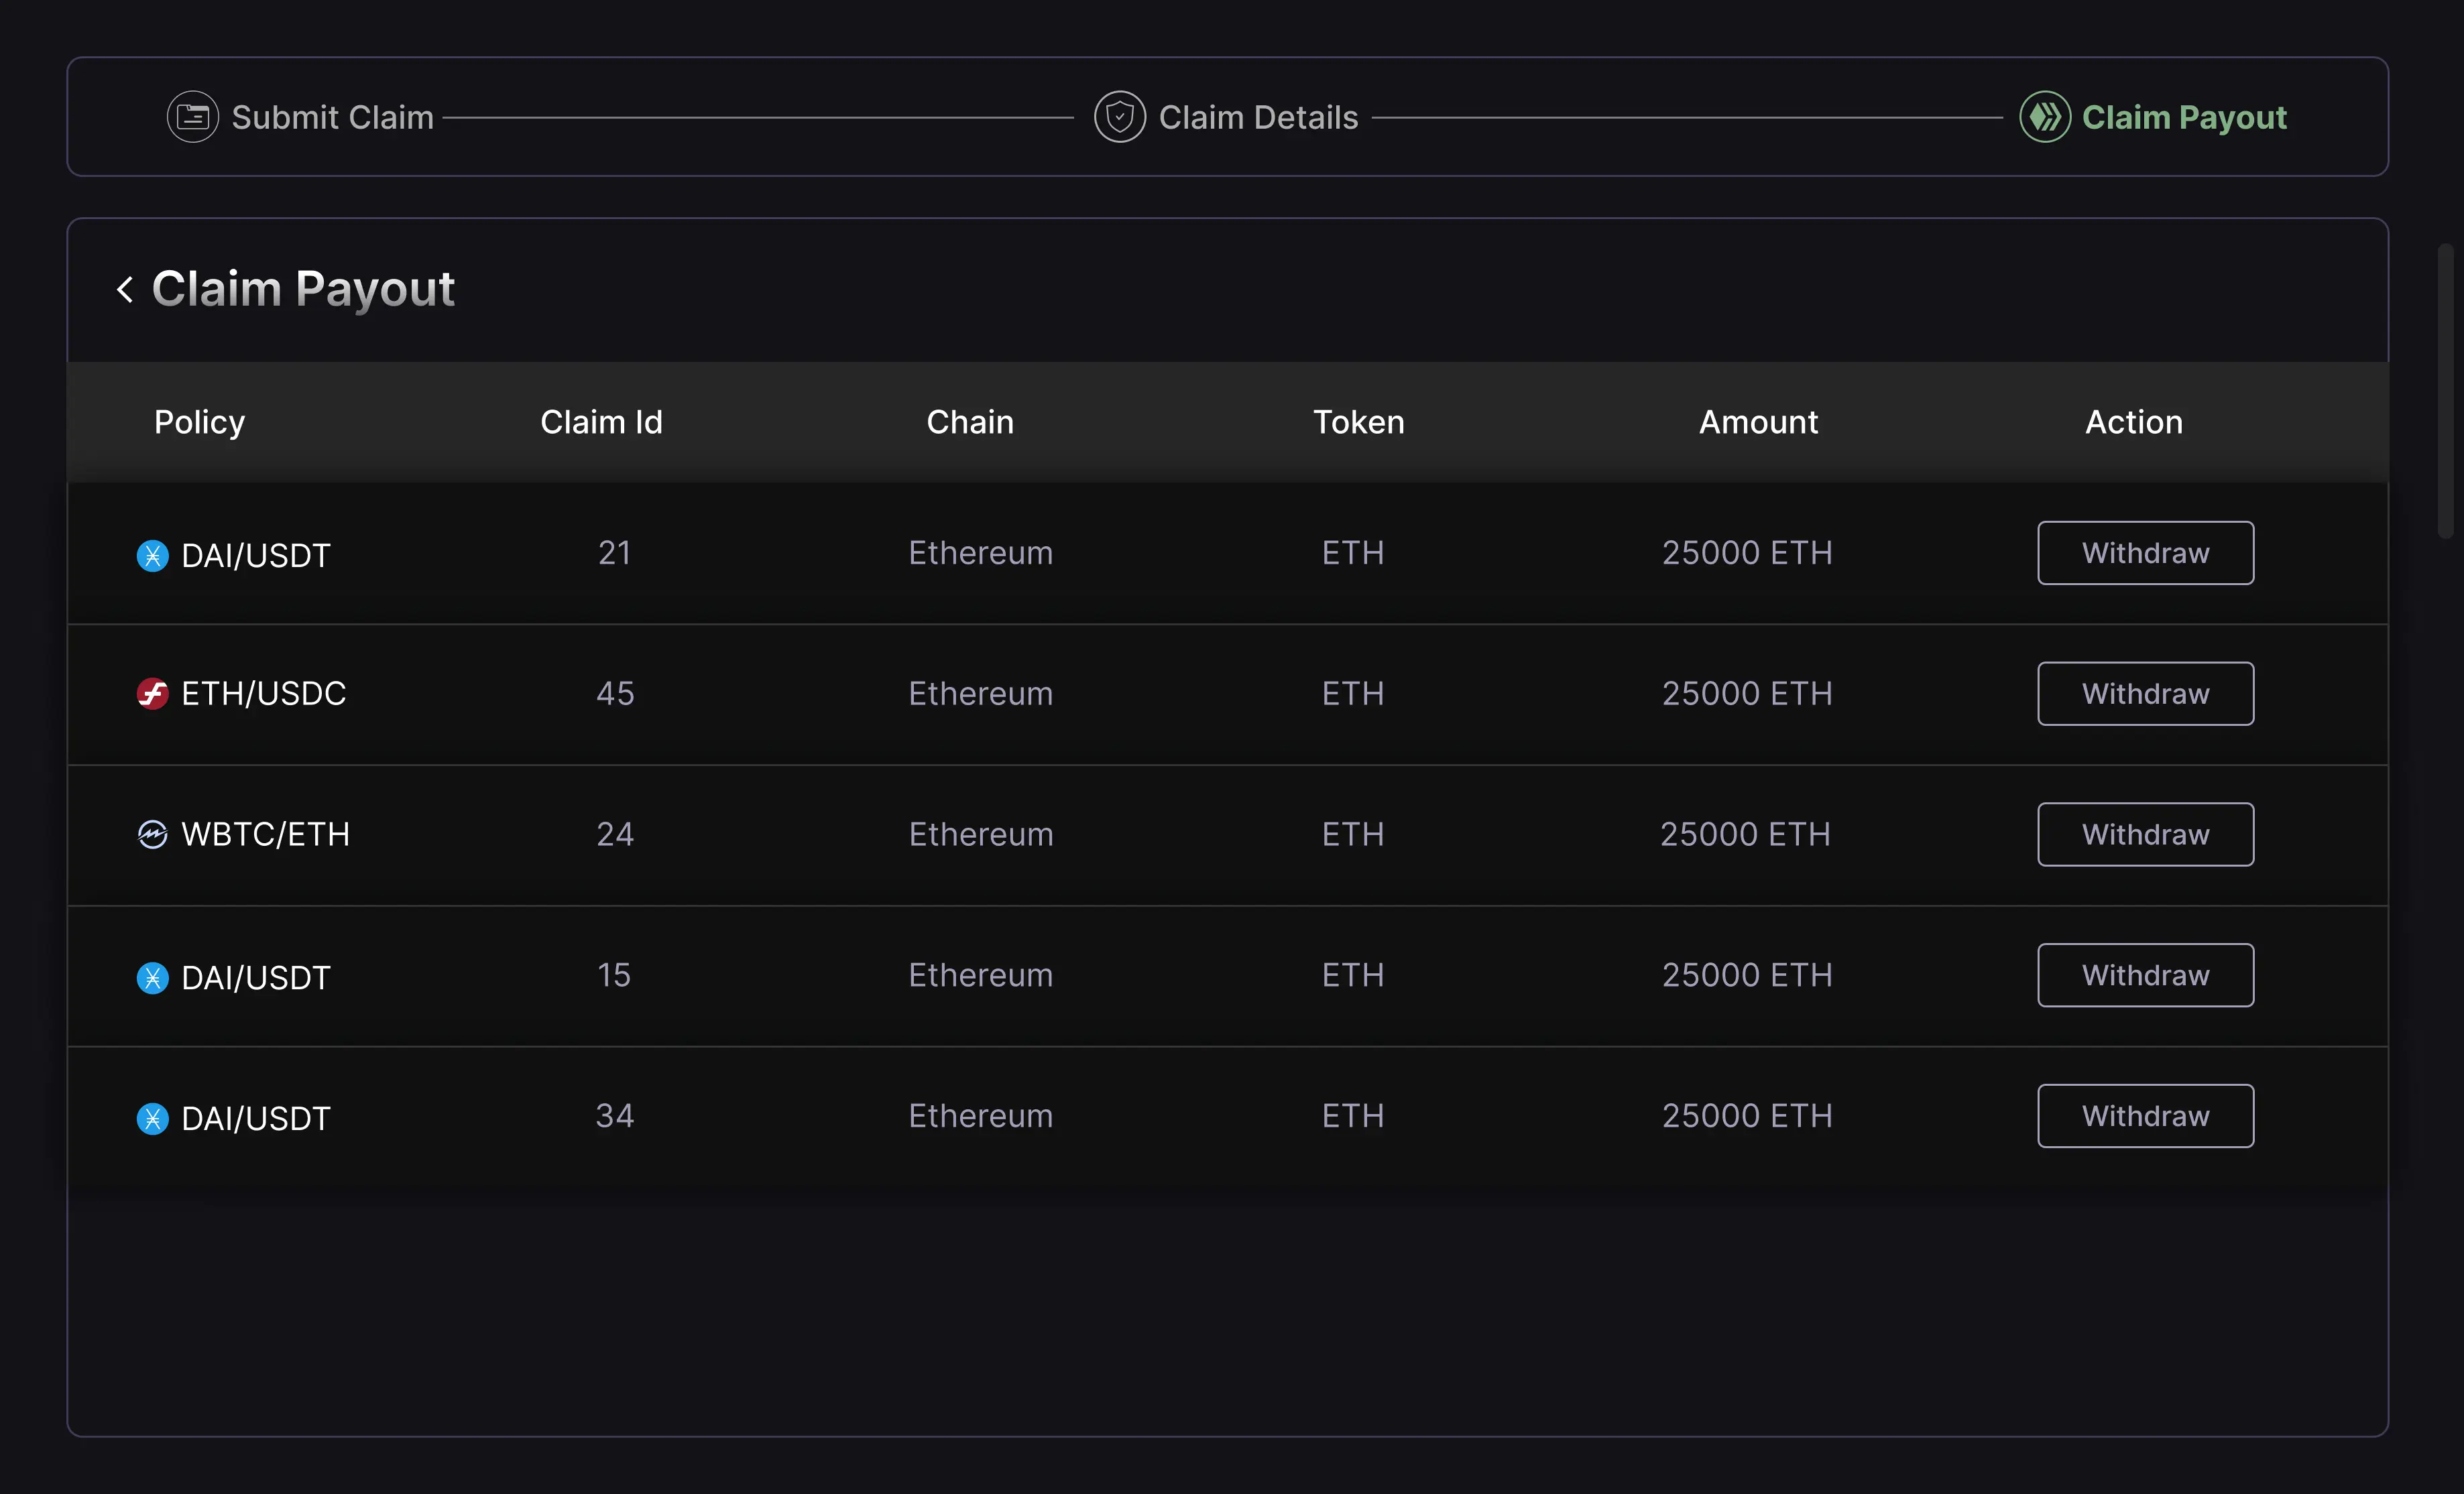Withdraw the ETH/USDC claim 45 payout
The image size is (2464, 1494).
[2145, 693]
